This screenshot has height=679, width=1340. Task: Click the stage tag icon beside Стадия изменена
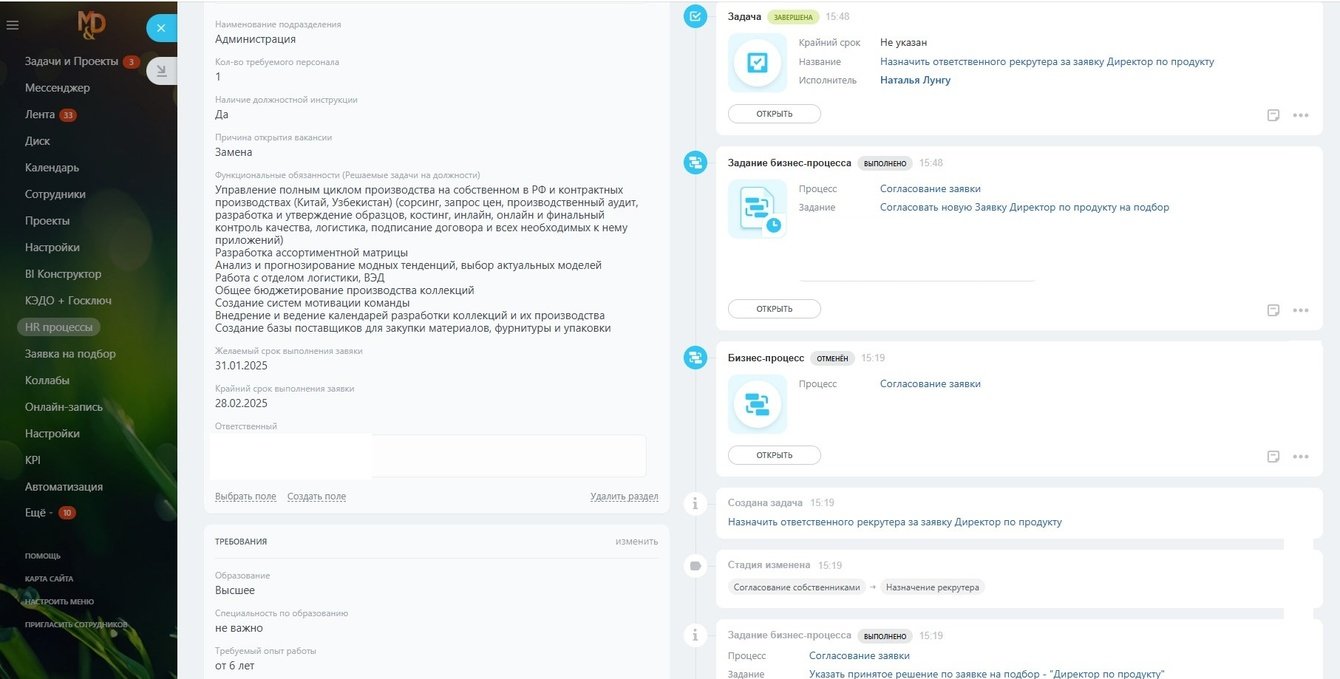click(x=695, y=566)
